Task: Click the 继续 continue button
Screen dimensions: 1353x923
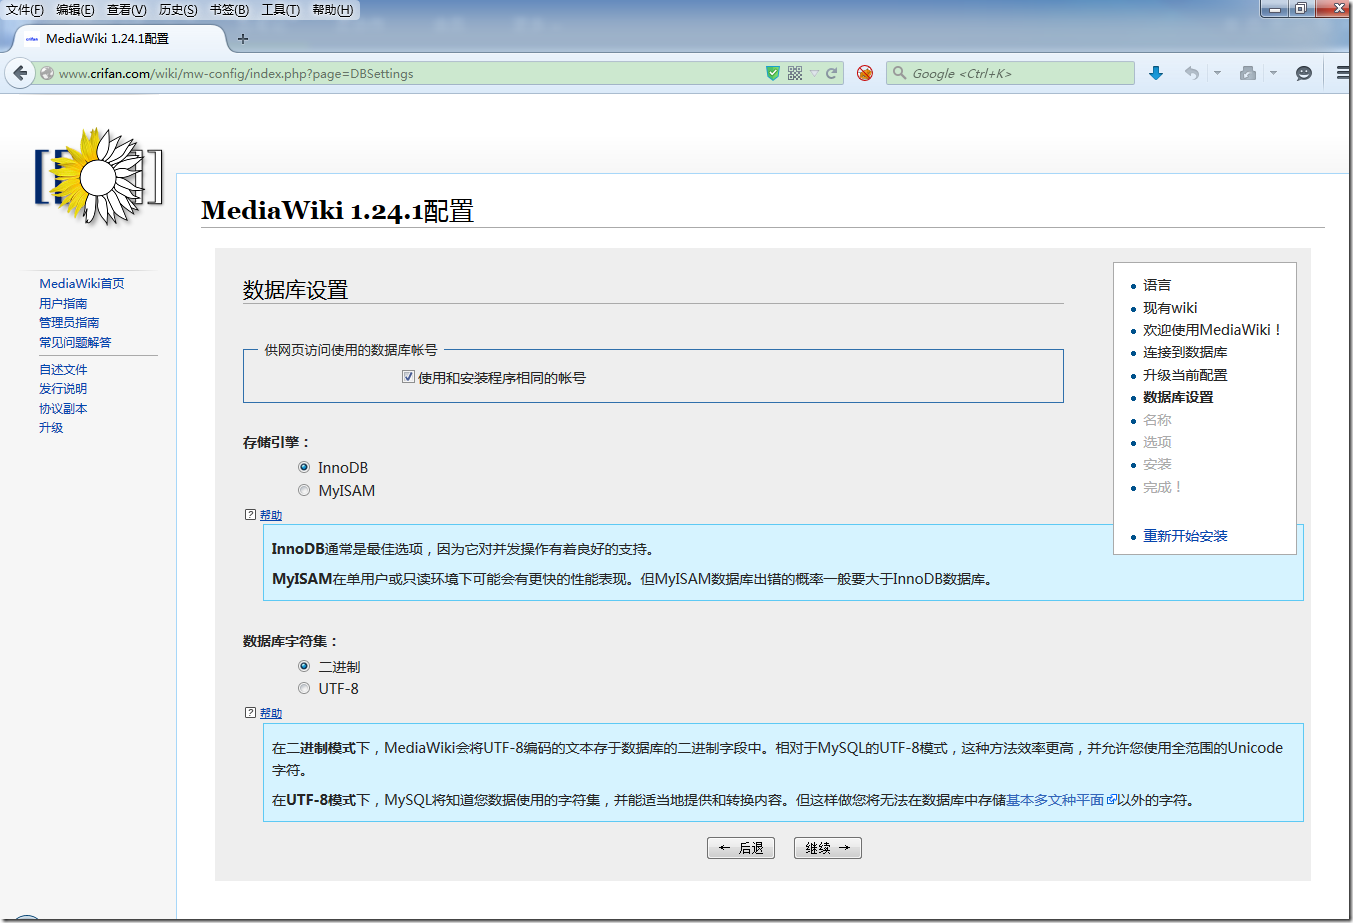Action: pos(828,848)
